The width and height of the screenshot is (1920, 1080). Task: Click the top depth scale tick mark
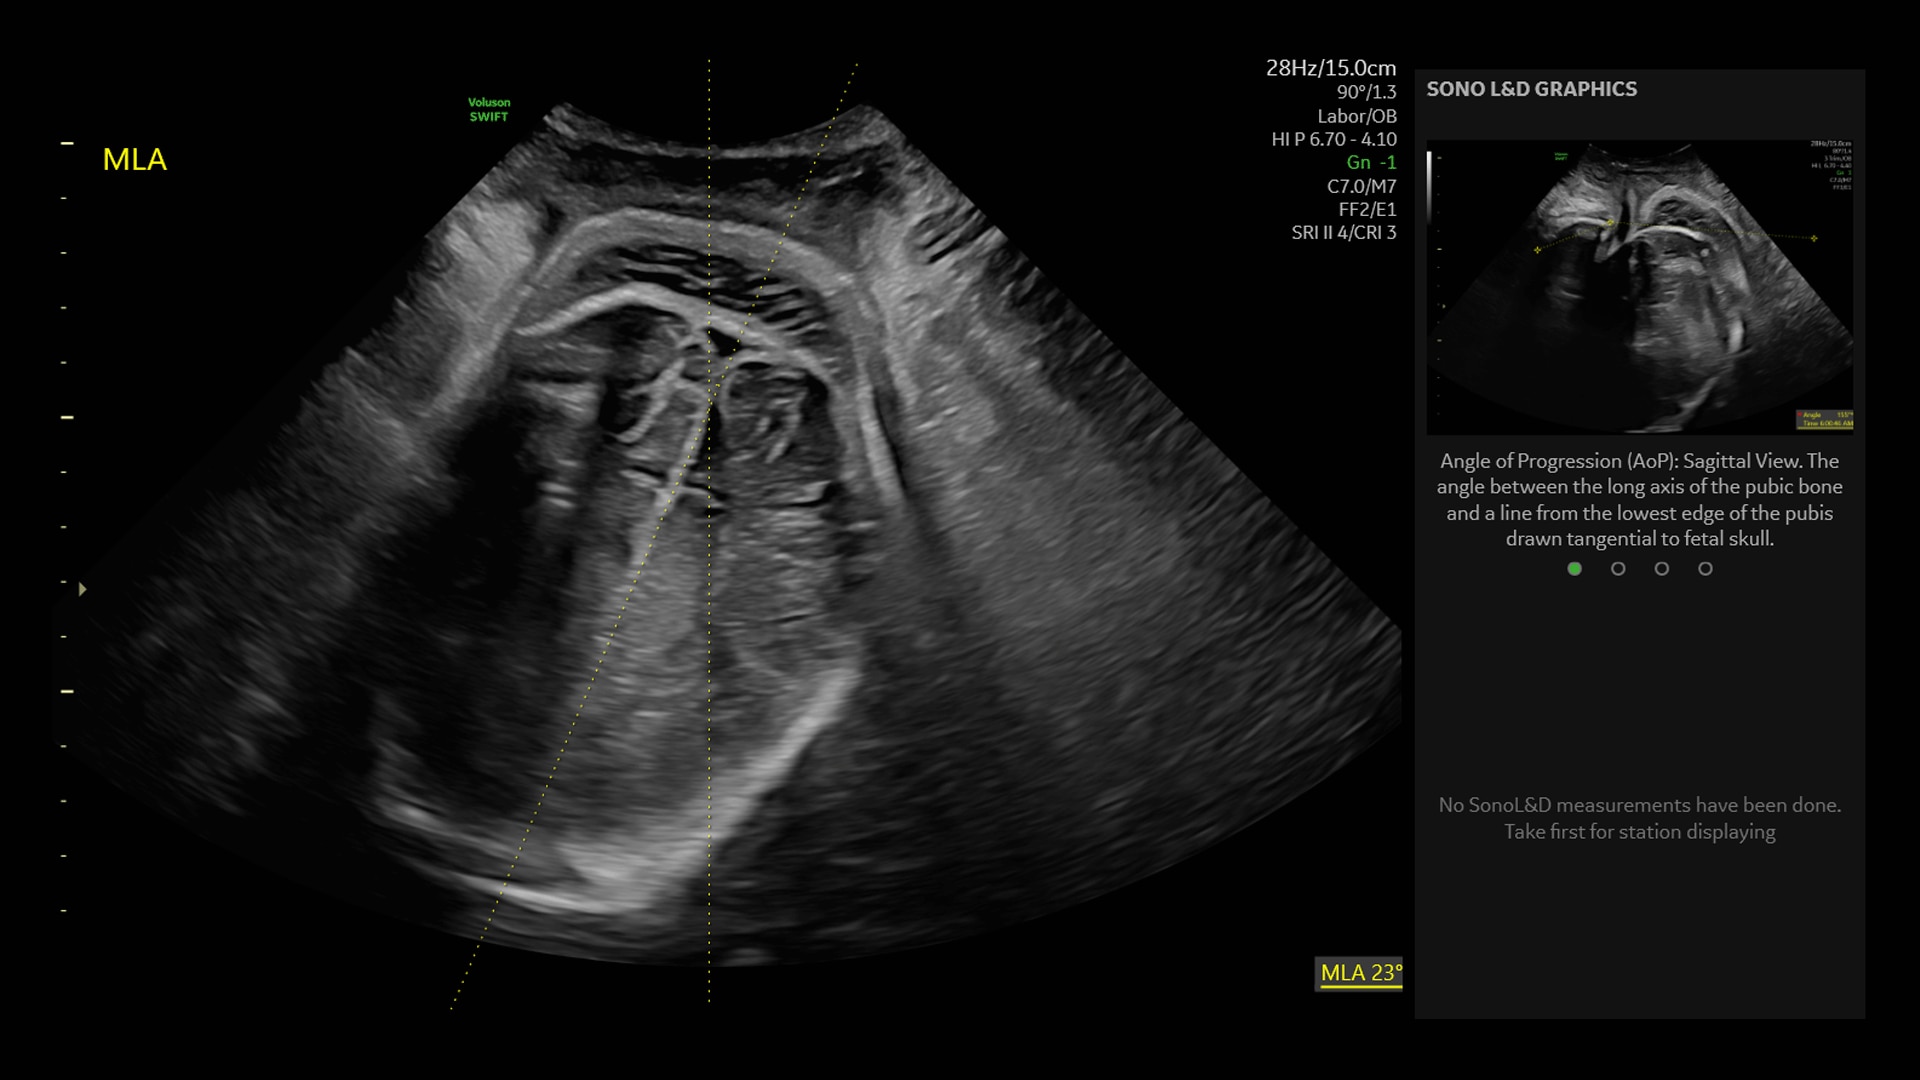coord(67,144)
